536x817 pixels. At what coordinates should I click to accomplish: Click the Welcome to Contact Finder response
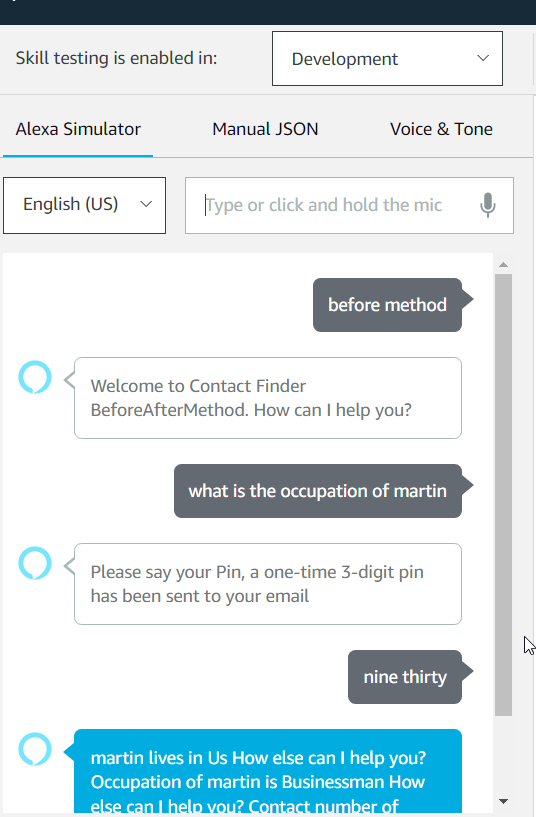coord(268,398)
